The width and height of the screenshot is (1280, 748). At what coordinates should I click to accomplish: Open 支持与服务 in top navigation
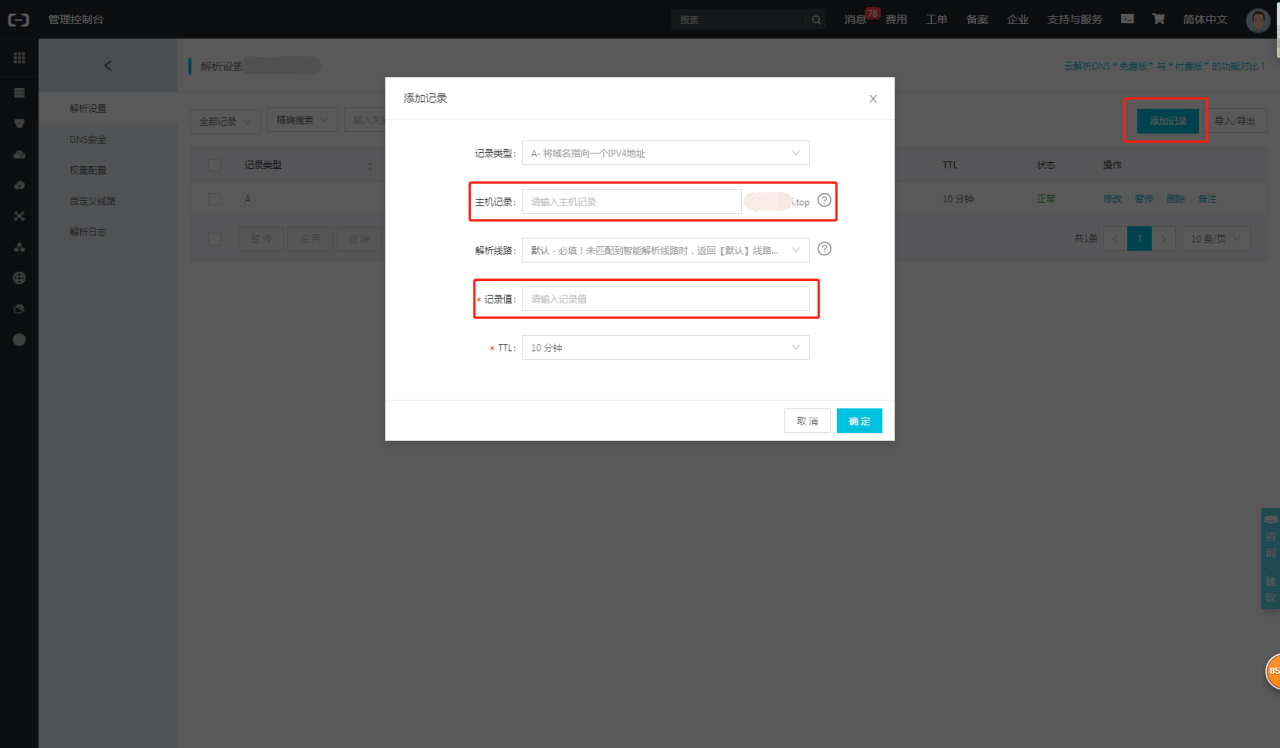click(x=1075, y=19)
